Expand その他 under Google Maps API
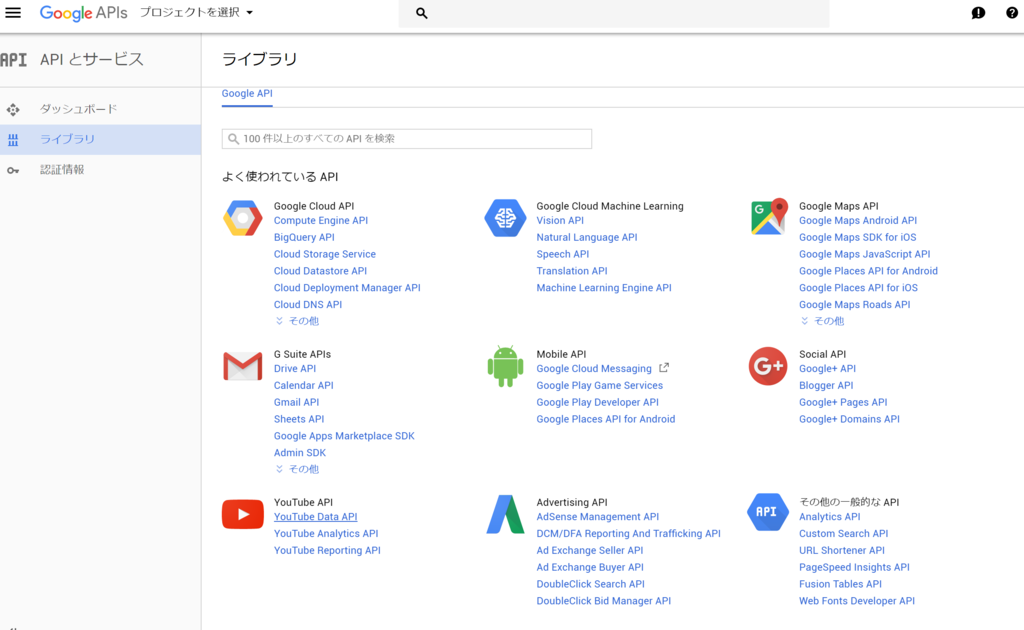The image size is (1024, 630). click(822, 321)
